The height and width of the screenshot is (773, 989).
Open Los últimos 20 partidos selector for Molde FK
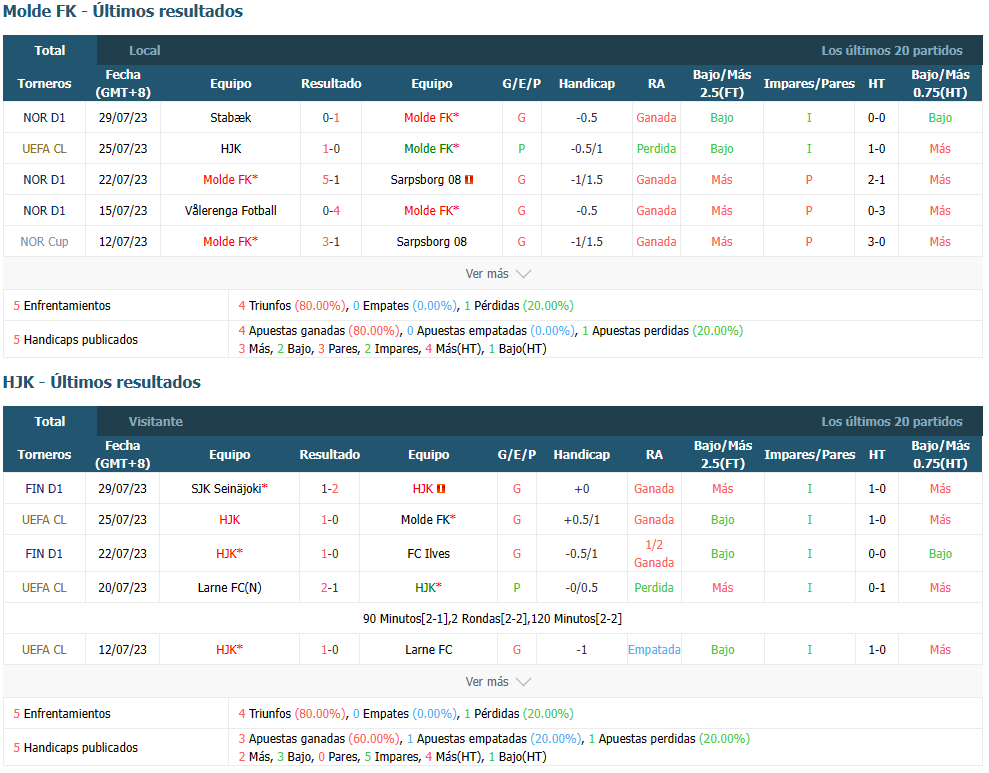[891, 50]
